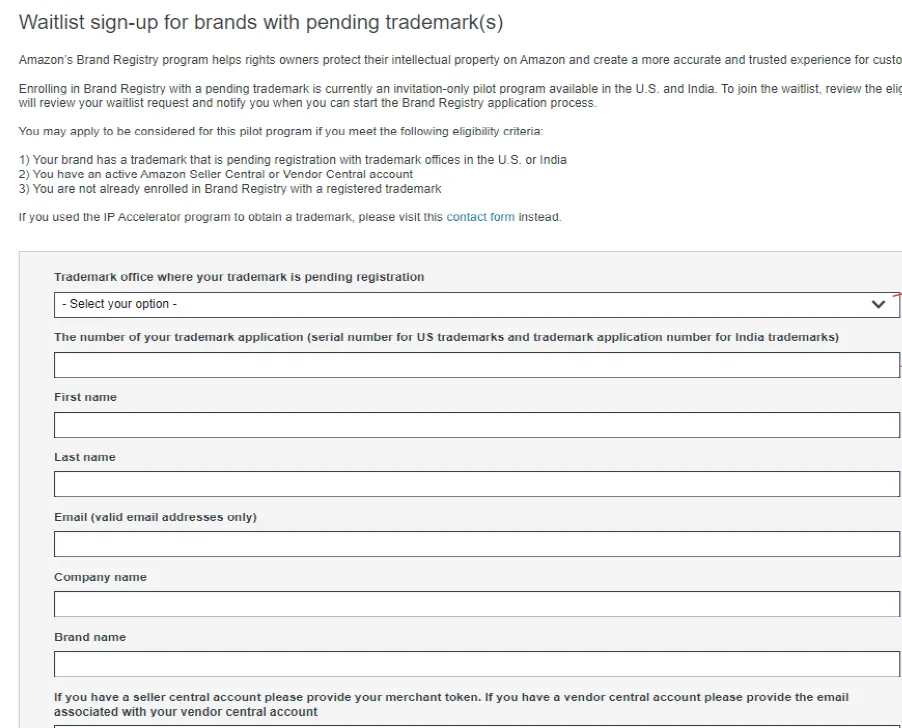The image size is (902, 728).
Task: Click the Email address input box
Action: pos(477,544)
